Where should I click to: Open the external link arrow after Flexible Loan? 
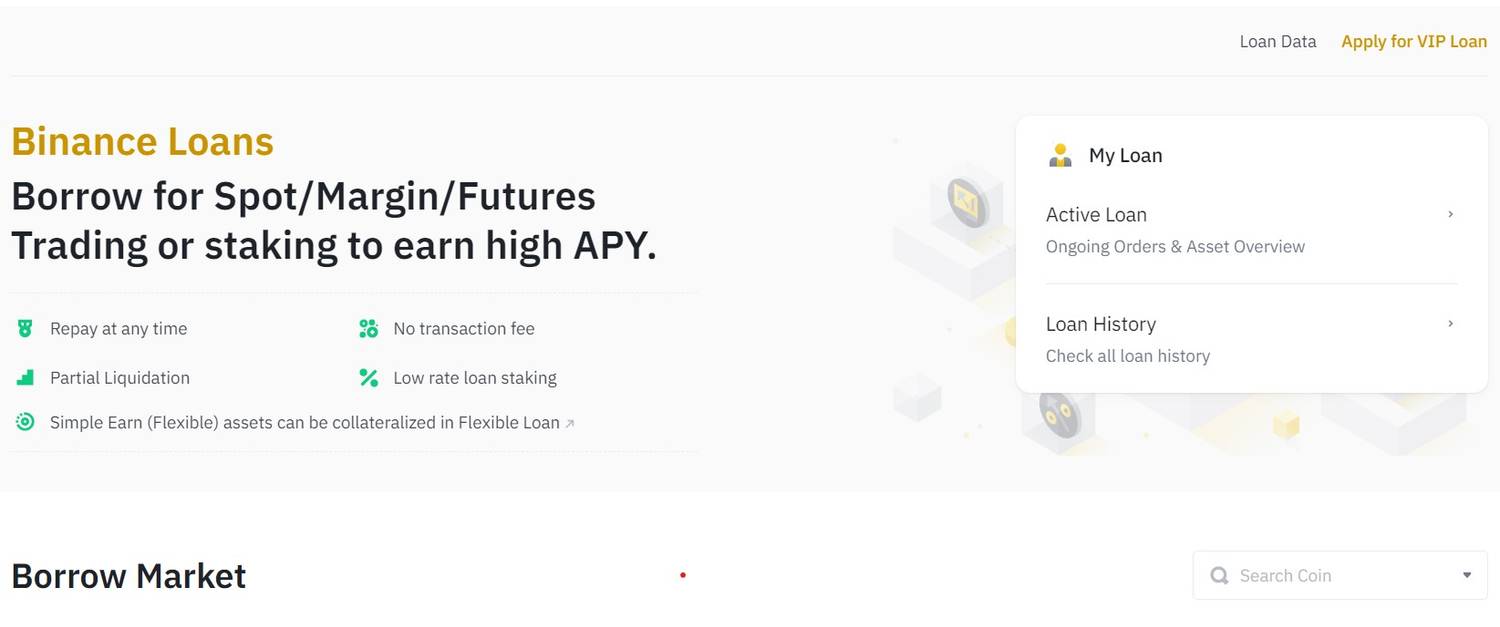pyautogui.click(x=570, y=423)
